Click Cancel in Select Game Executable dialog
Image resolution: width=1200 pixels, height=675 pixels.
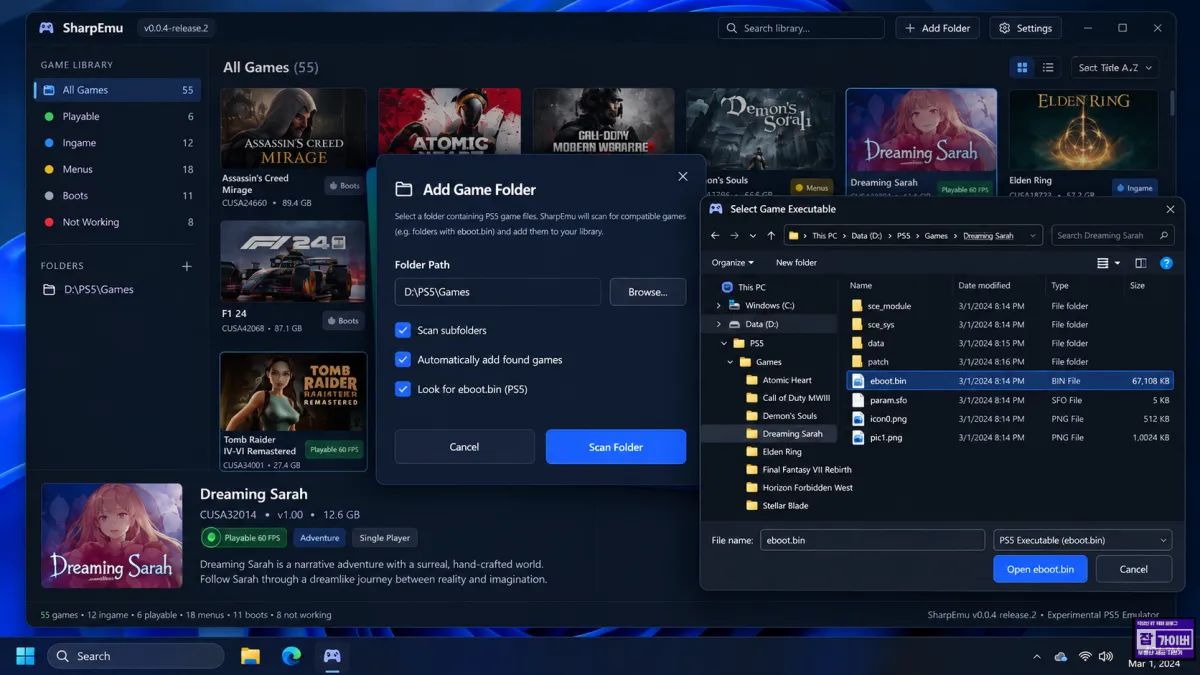point(1133,569)
